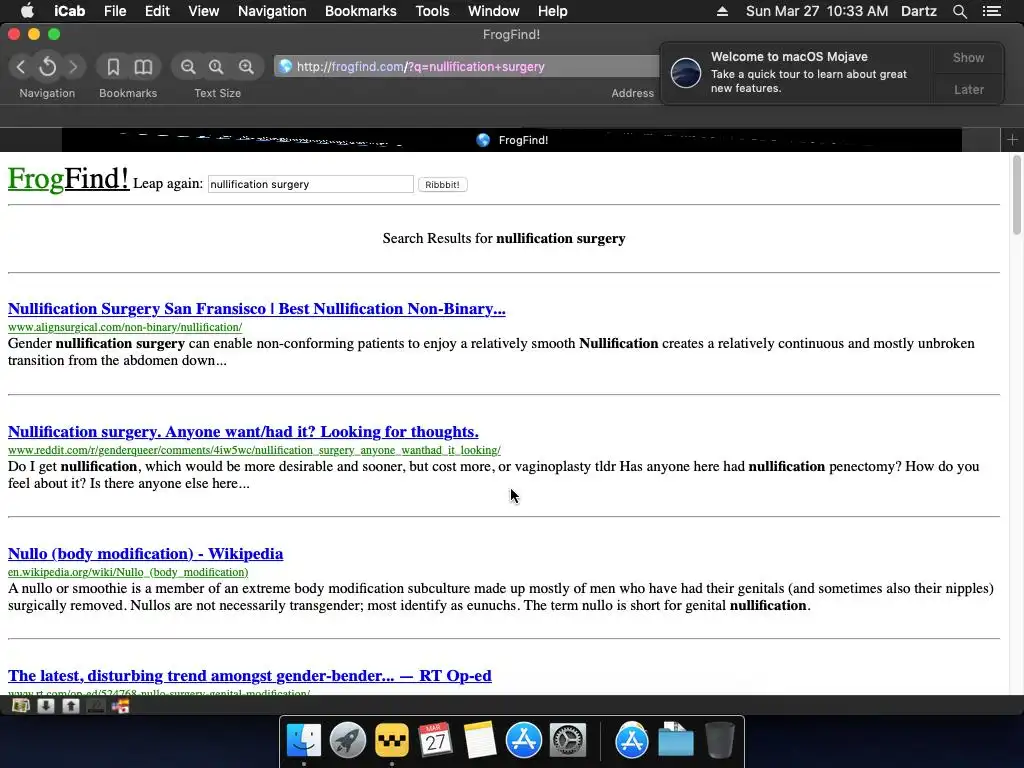This screenshot has height=768, width=1024.
Task: Open the Help menu
Action: [x=552, y=11]
